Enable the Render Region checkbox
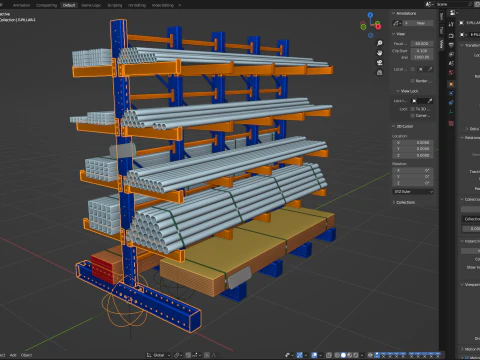The height and width of the screenshot is (360, 480). tap(413, 81)
